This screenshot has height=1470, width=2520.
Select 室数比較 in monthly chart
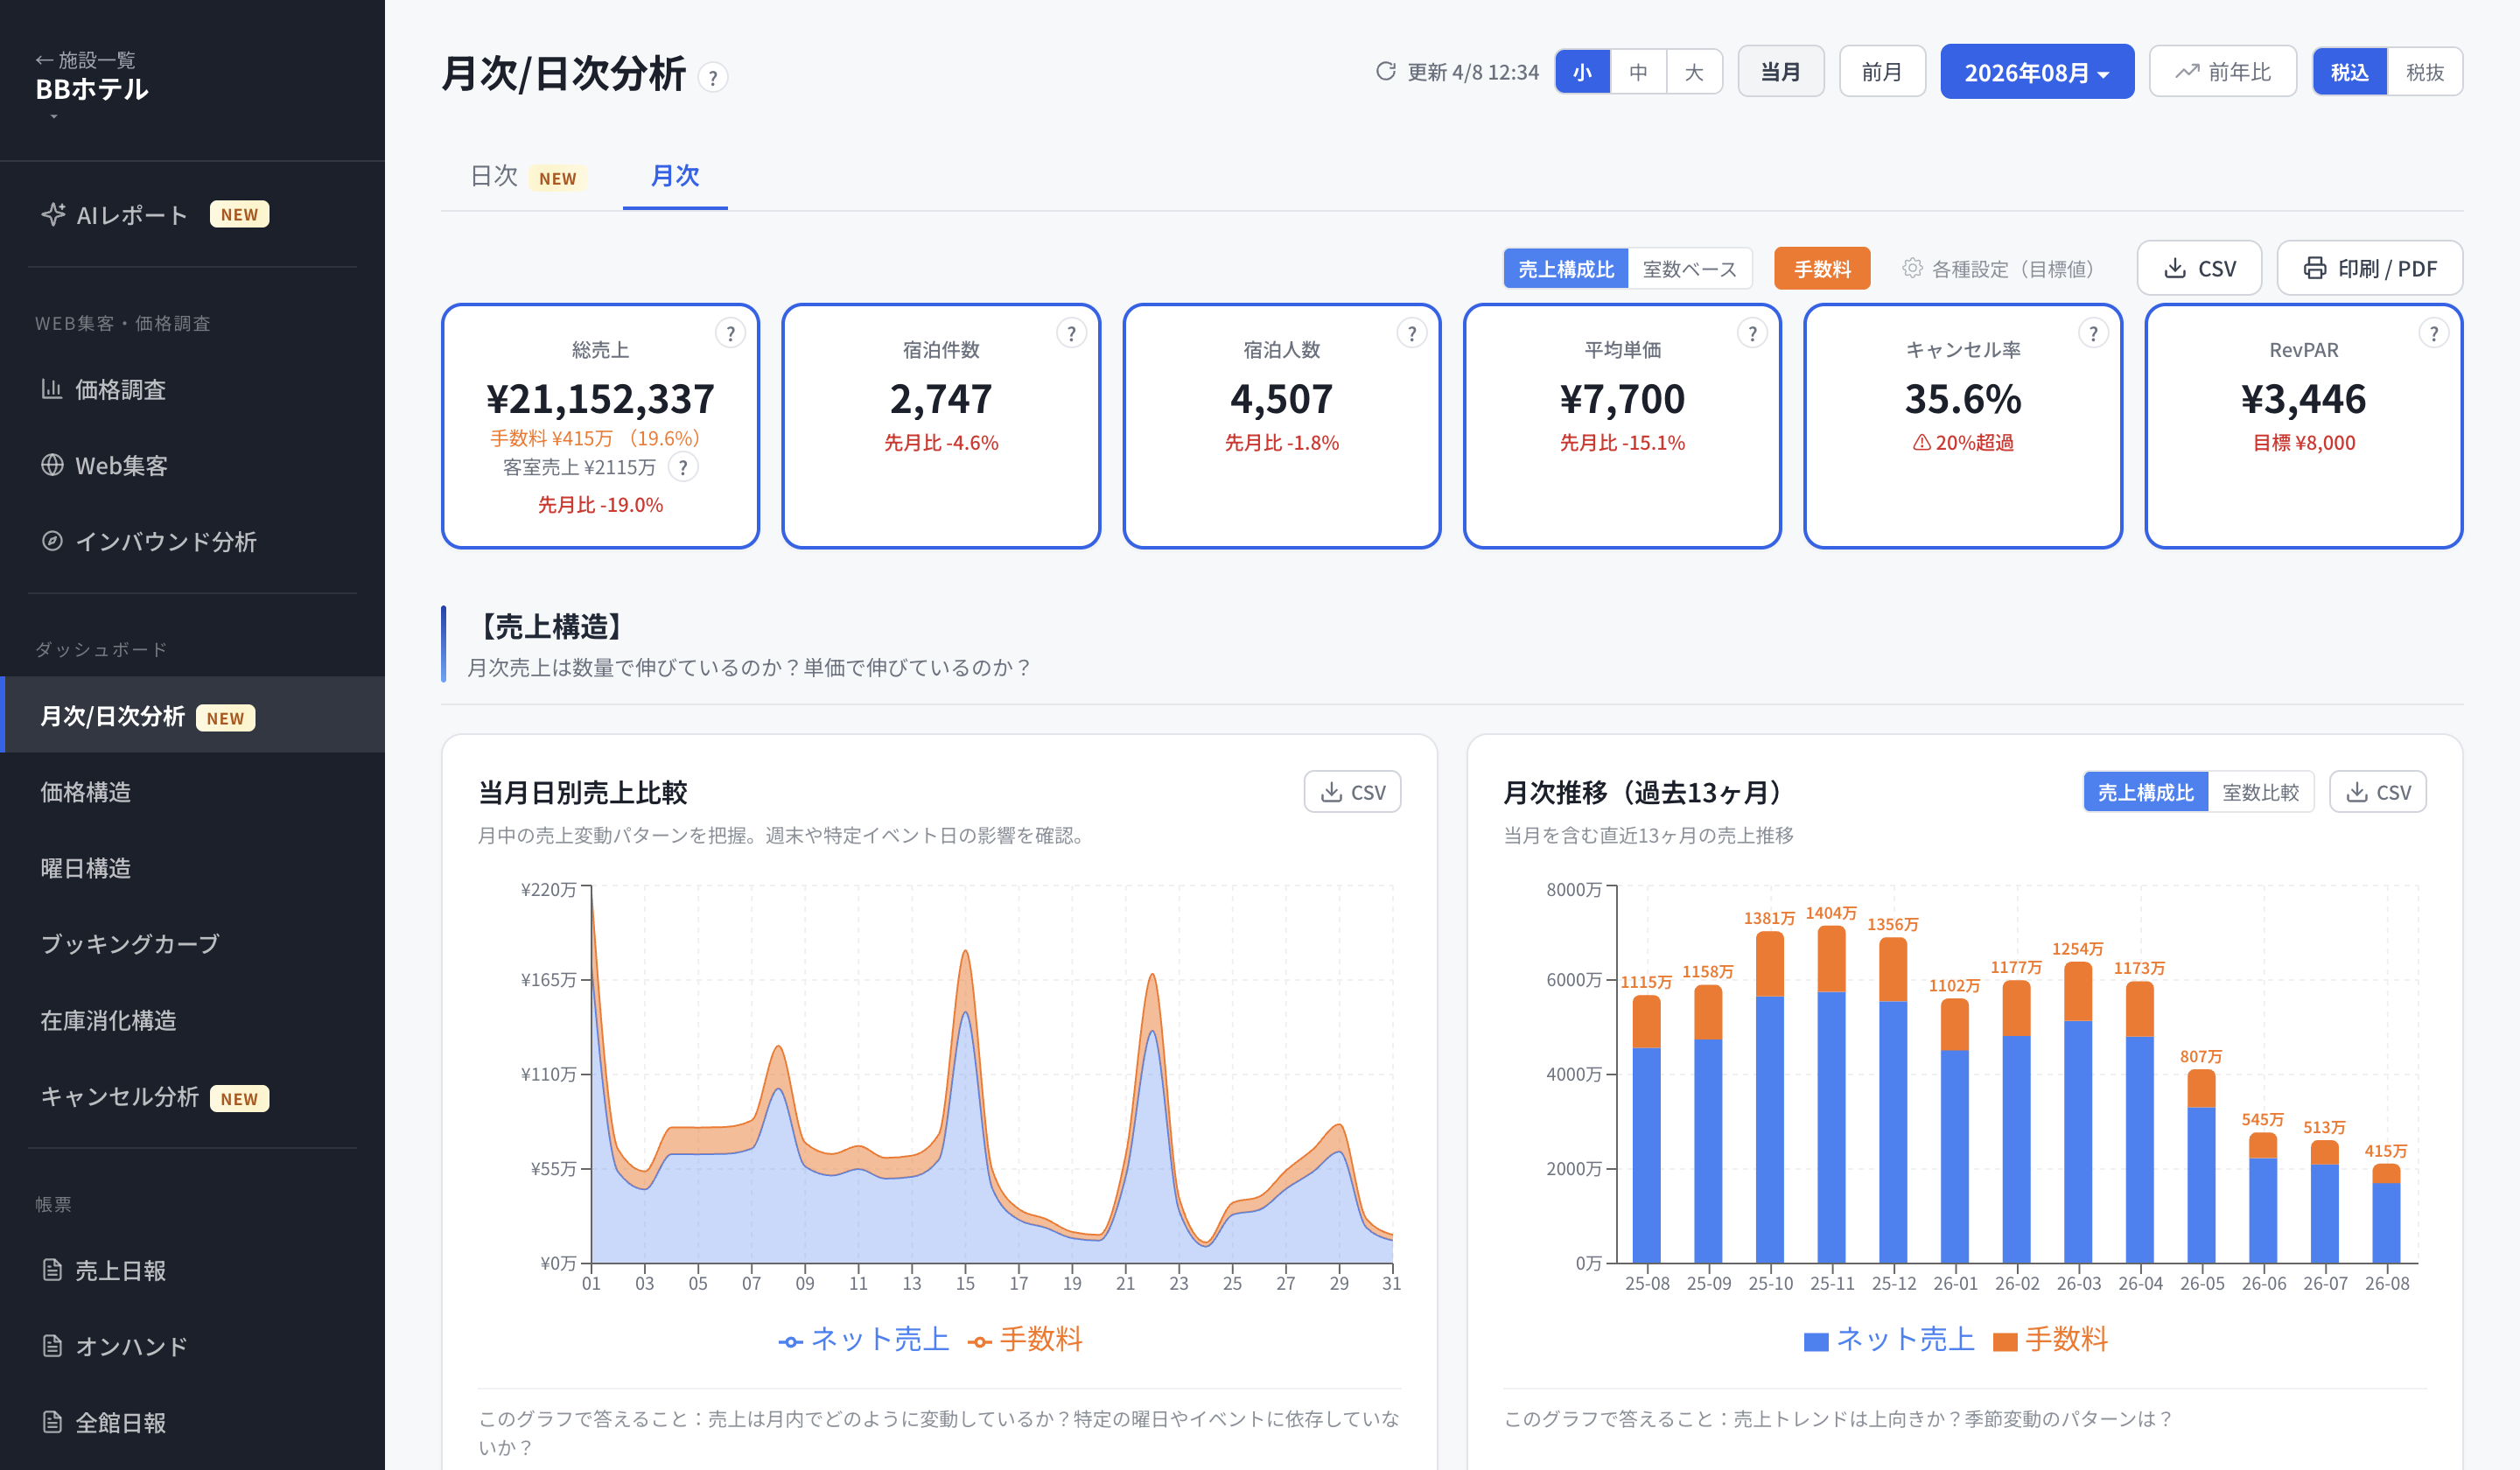click(x=2260, y=792)
